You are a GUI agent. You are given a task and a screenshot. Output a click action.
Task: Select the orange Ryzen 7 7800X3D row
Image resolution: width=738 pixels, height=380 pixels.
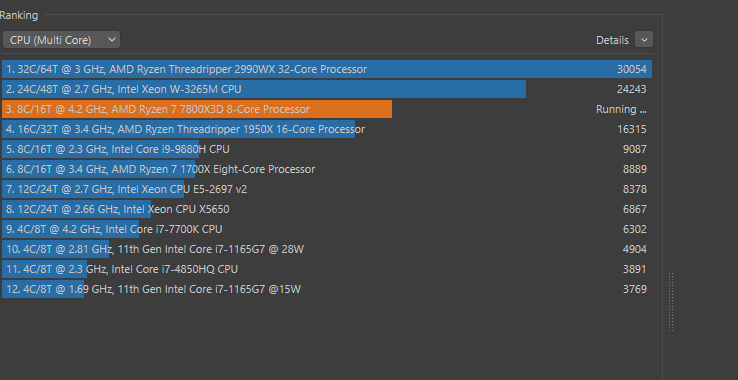click(327, 109)
